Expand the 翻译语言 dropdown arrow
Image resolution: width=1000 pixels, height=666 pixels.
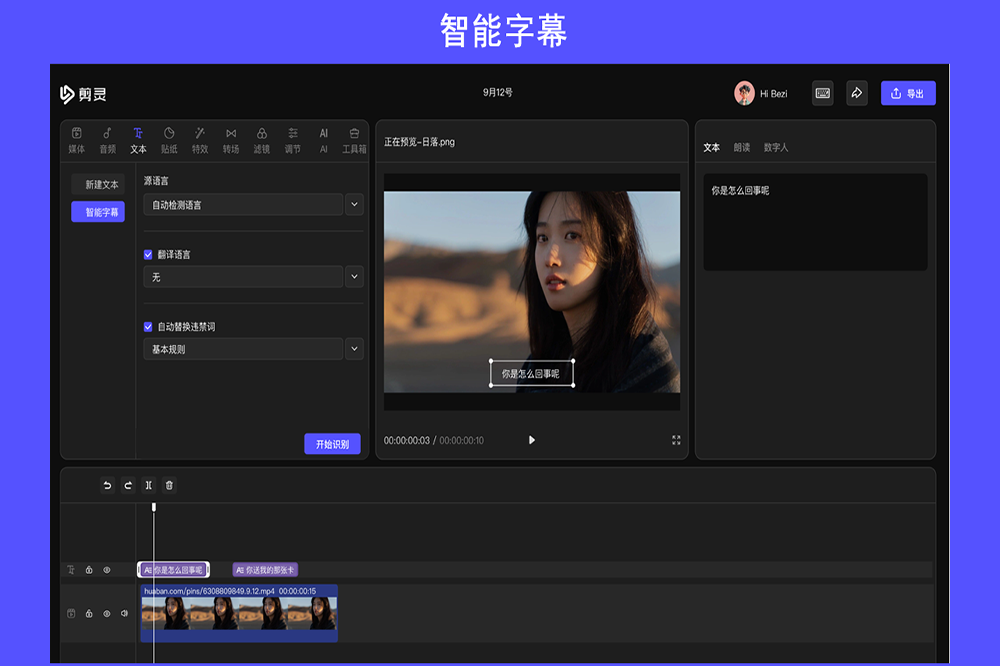click(x=354, y=277)
